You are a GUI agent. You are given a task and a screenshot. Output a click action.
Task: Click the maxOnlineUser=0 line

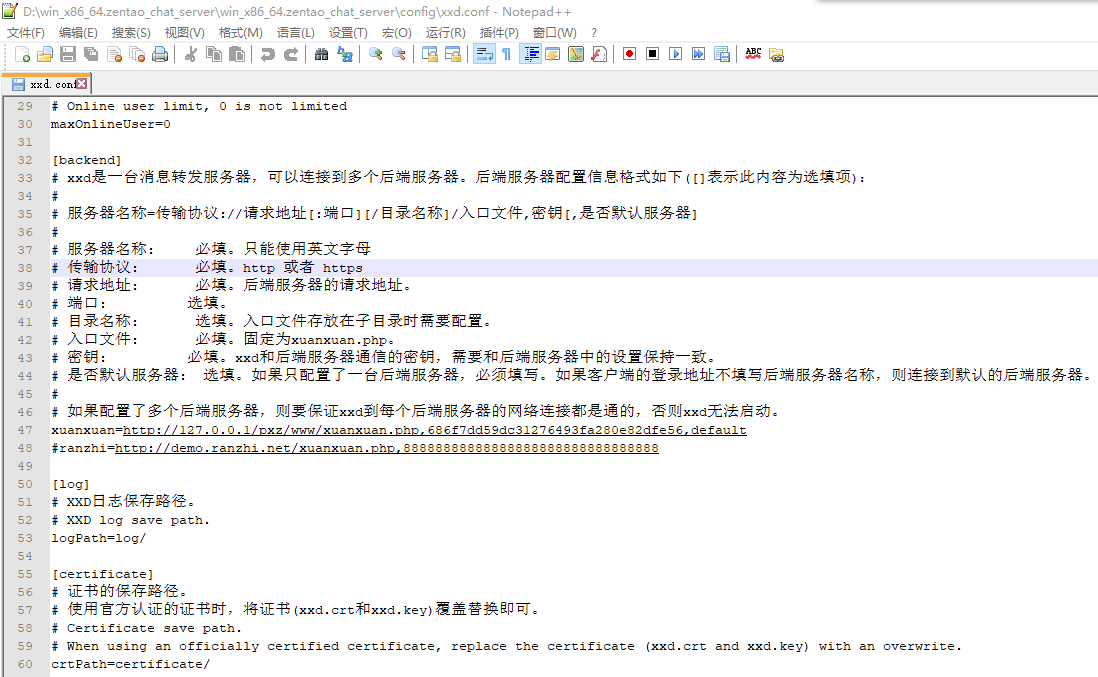point(111,124)
